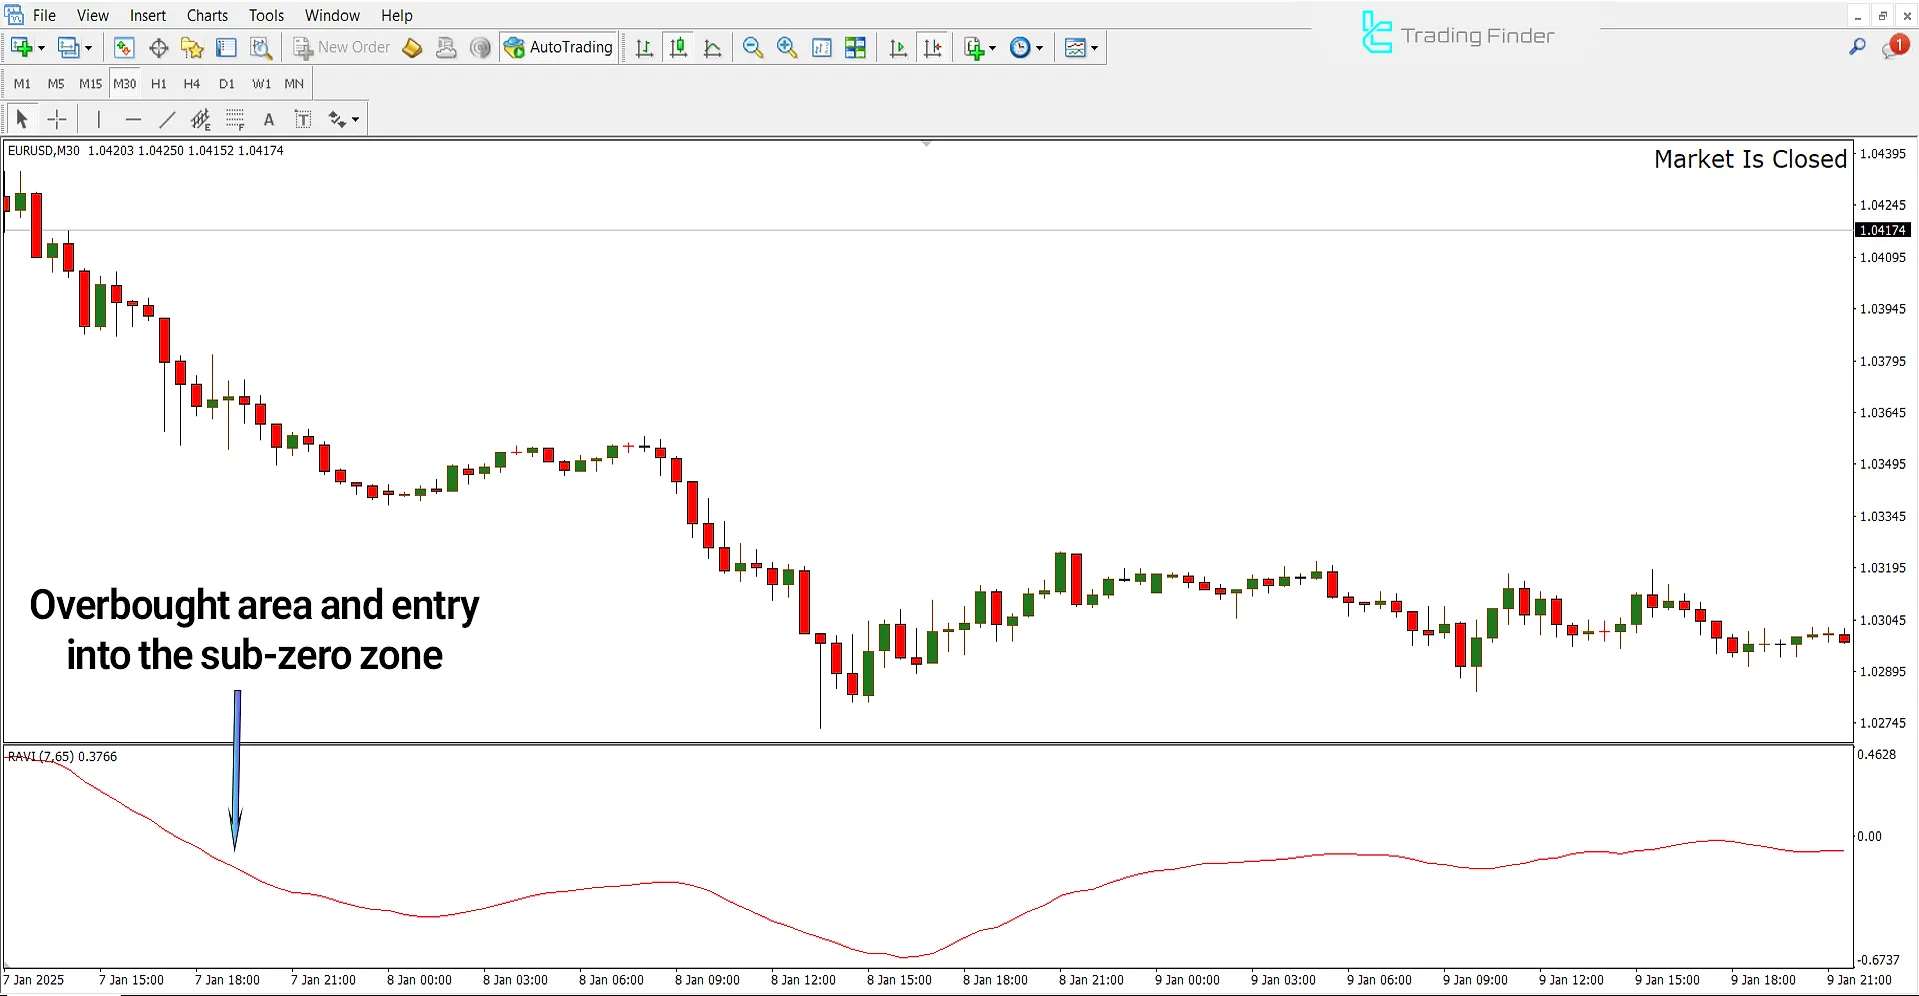Select the Horizontal Line tool
Image resolution: width=1919 pixels, height=996 pixels.
(134, 119)
